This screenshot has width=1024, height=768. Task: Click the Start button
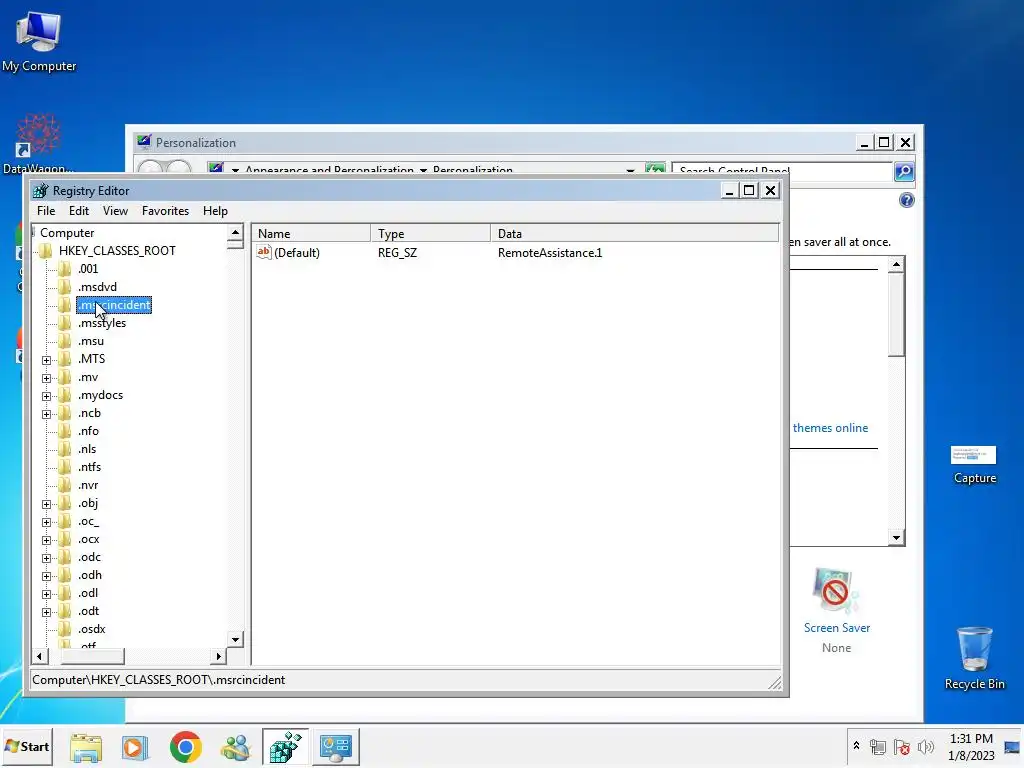(26, 746)
